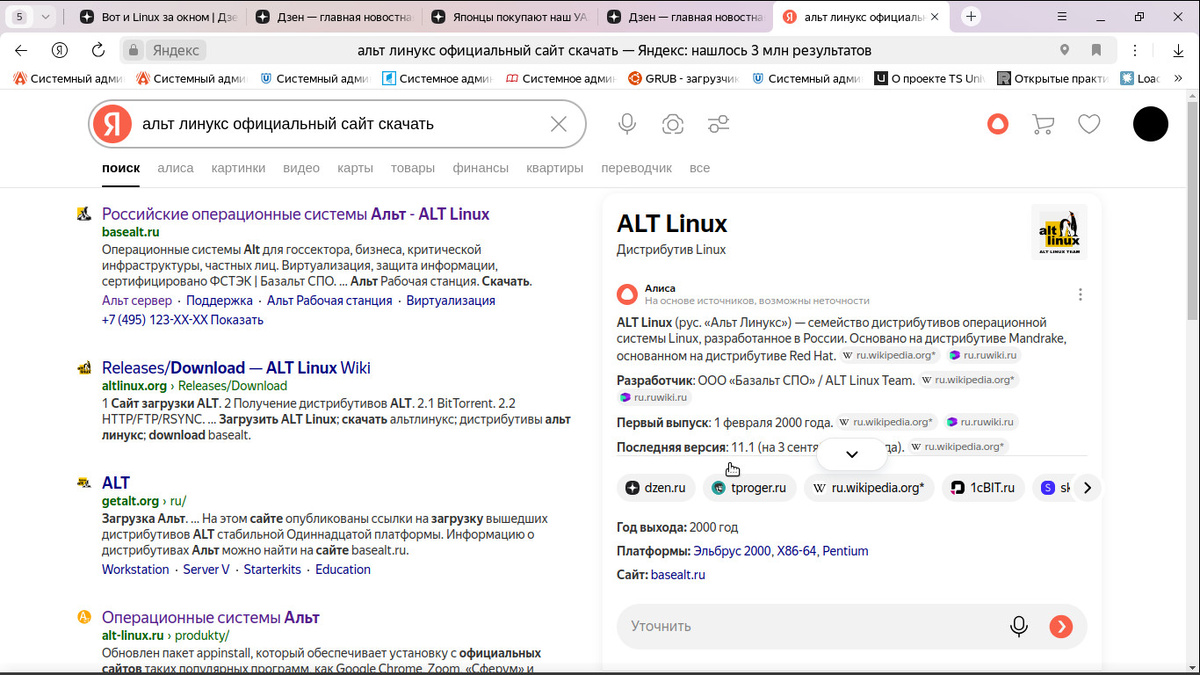Expand the tab list dropdown arrow
Screen dimensions: 1200x675
click(45, 16)
